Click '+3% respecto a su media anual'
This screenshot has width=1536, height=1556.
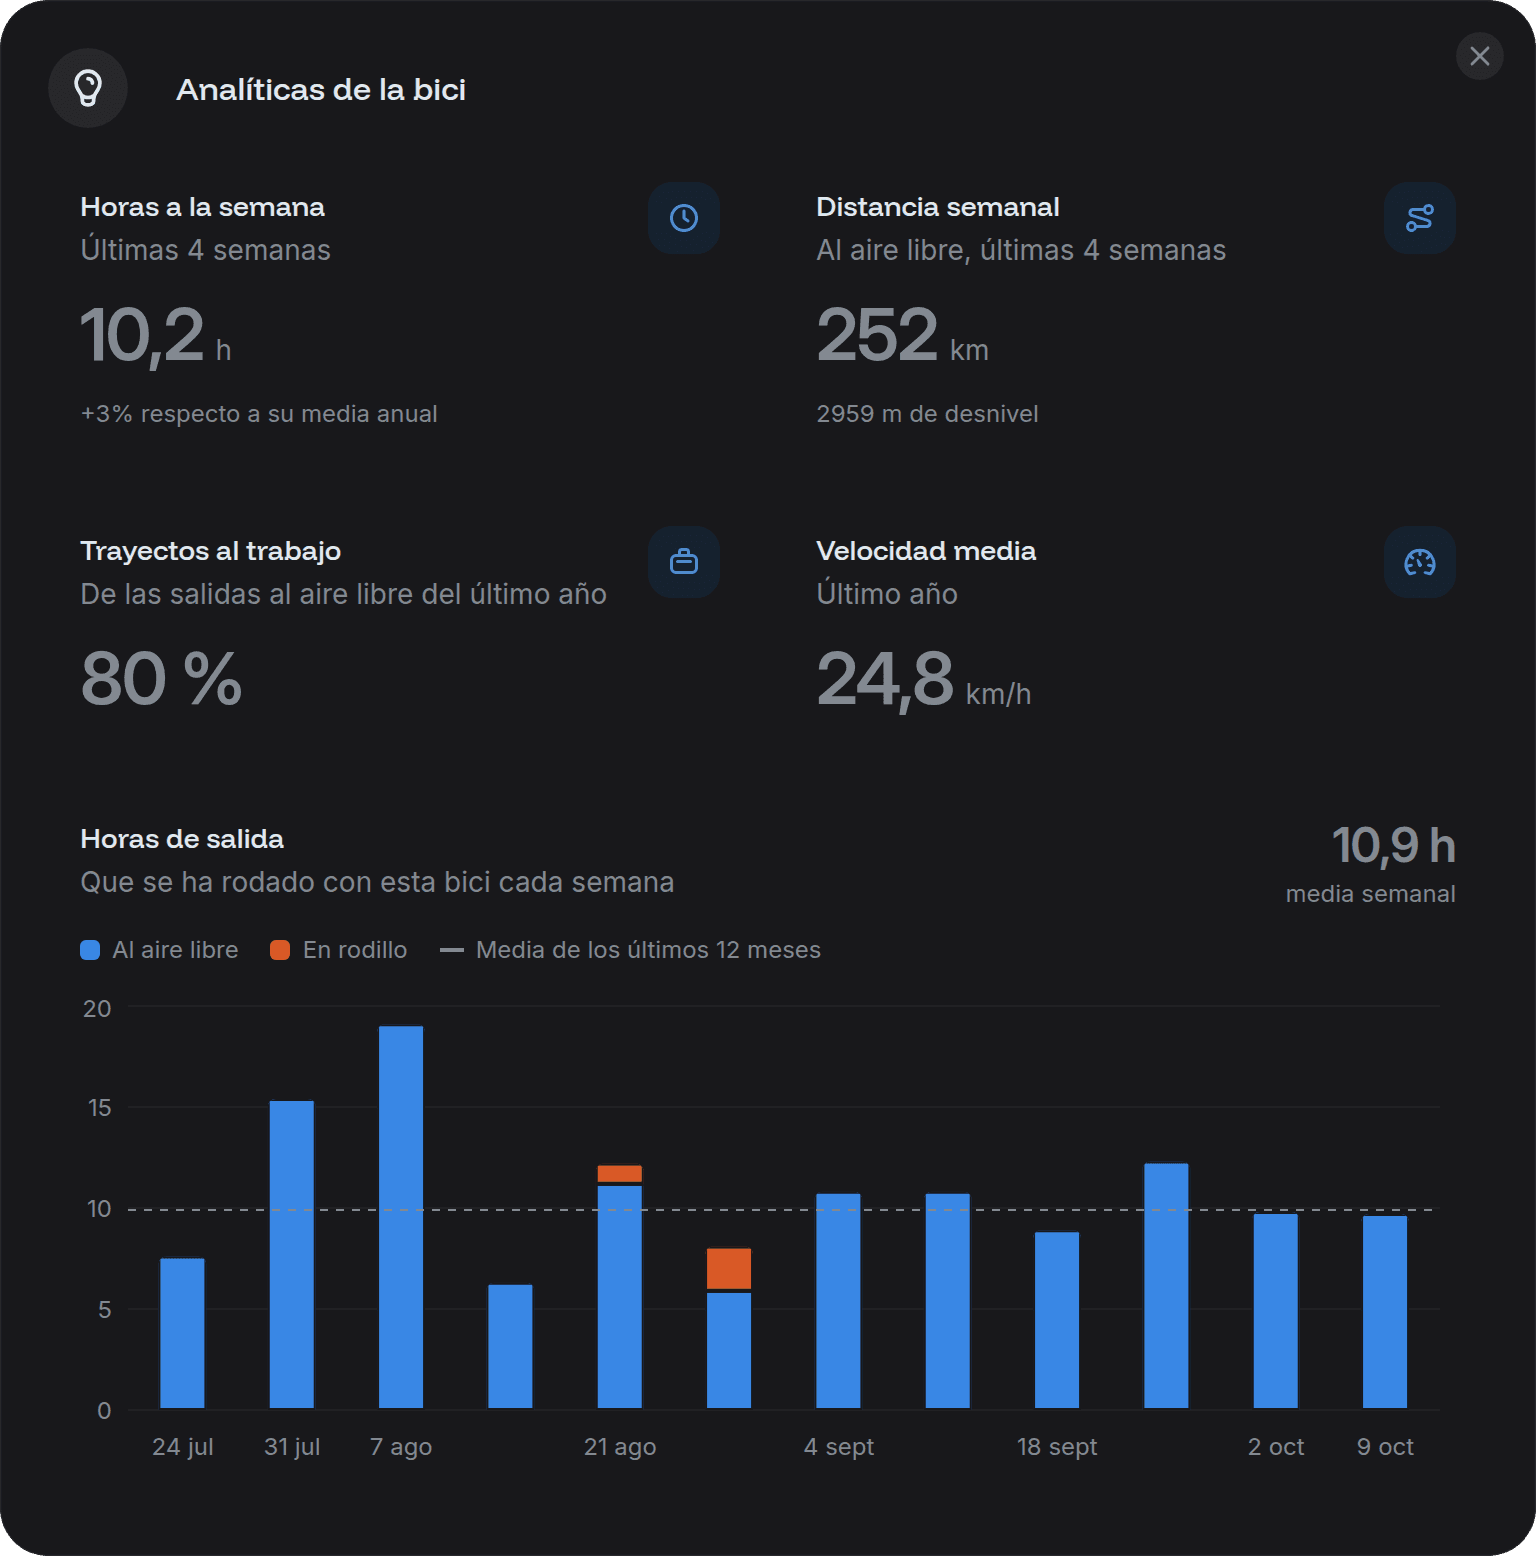tap(259, 414)
